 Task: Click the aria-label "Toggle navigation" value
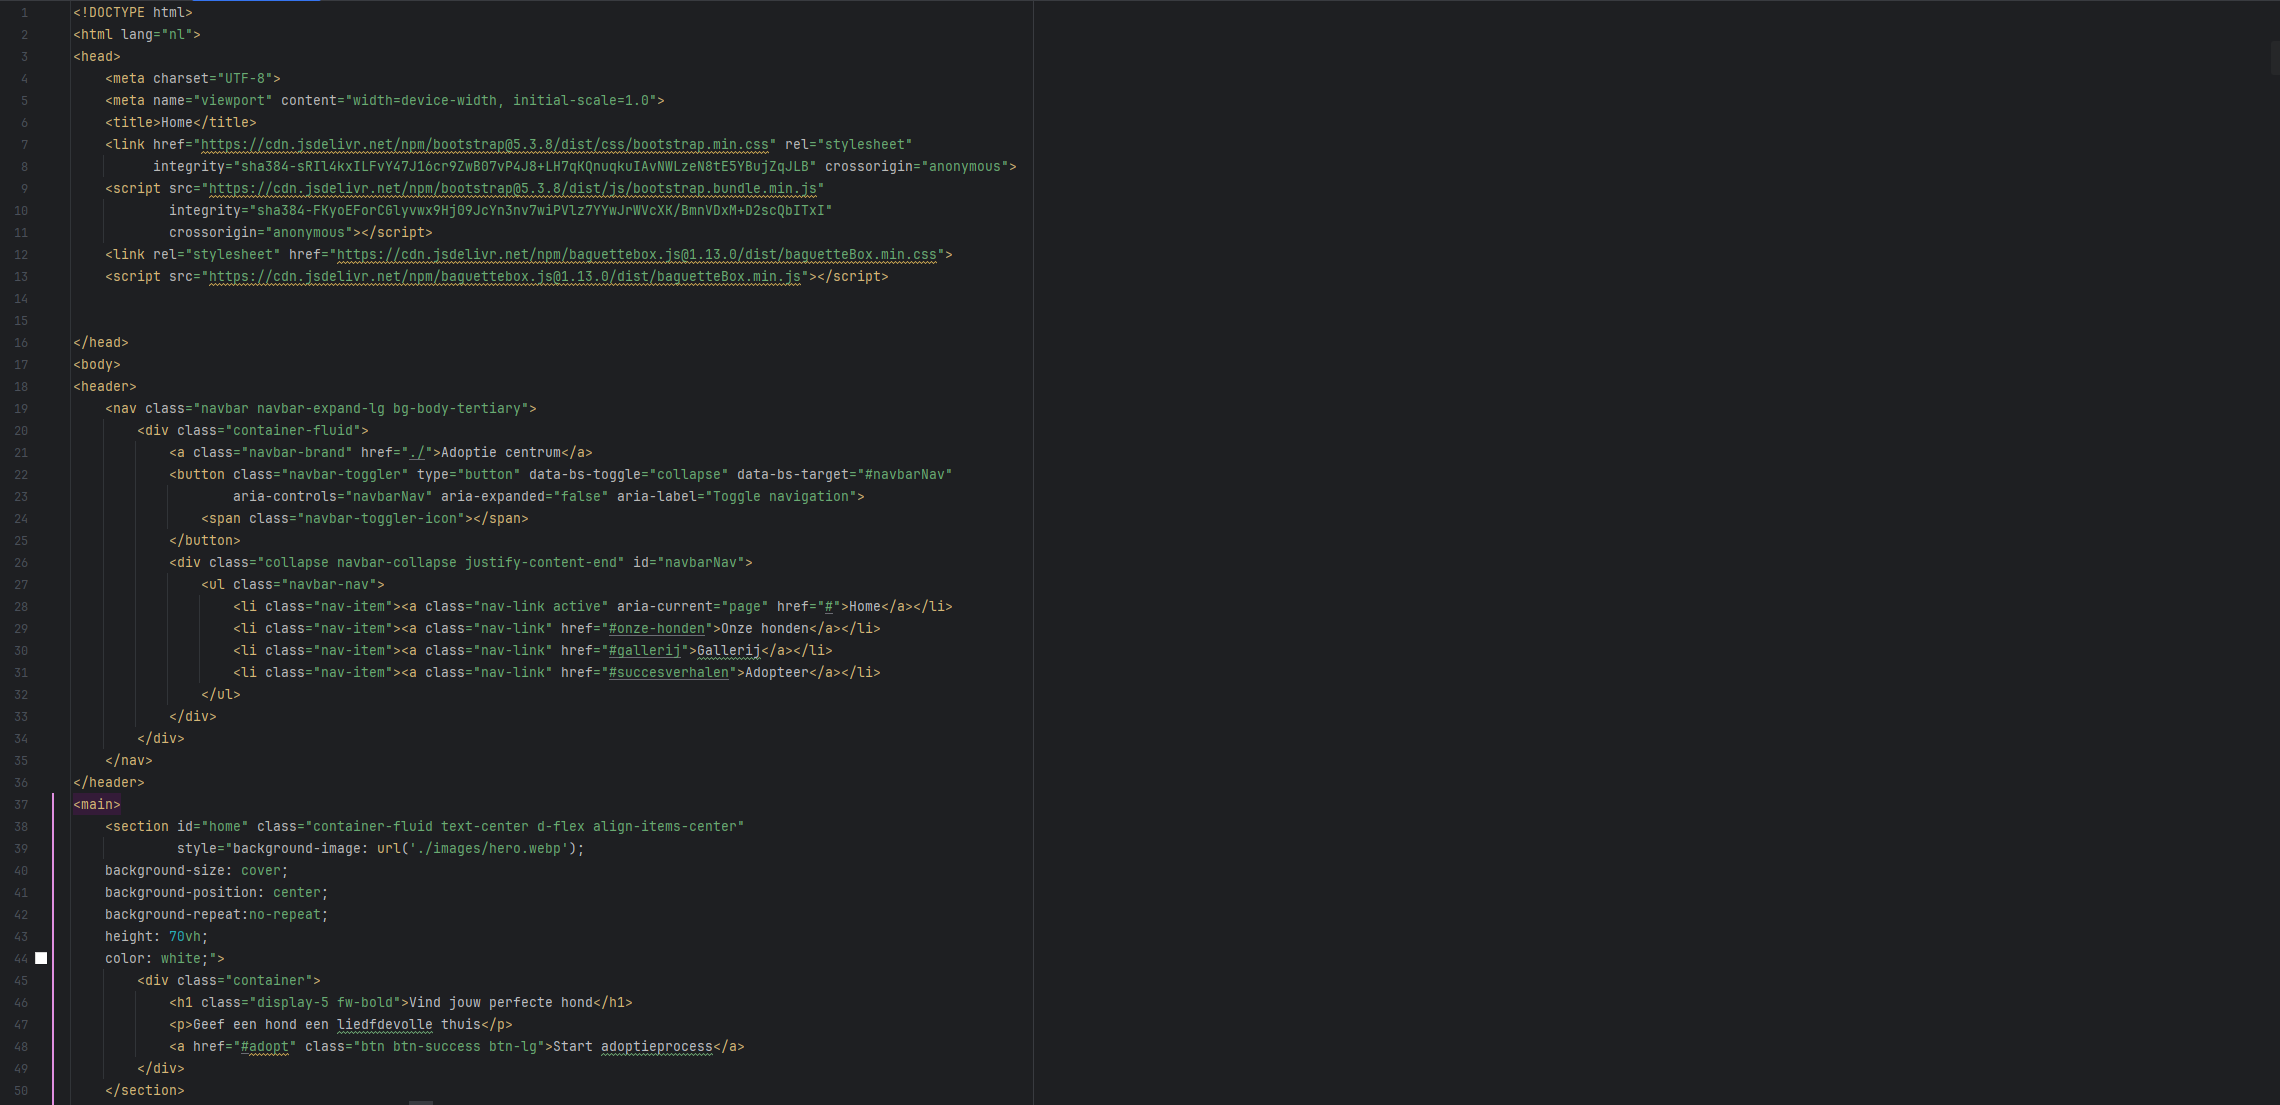[781, 497]
